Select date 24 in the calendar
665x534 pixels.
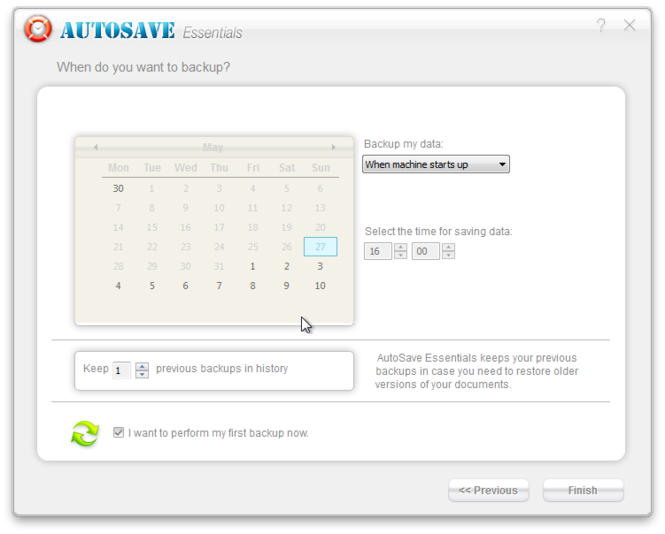click(x=219, y=246)
